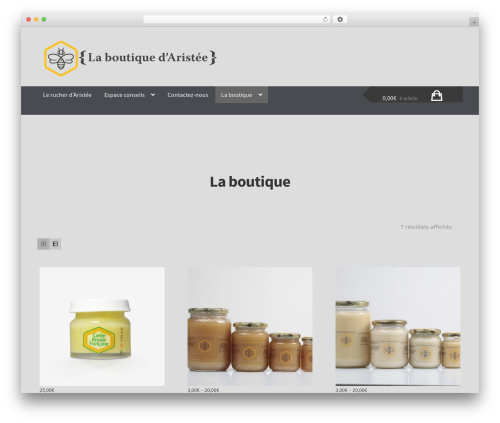Click the browser extension icon beside address bar
500x423 pixels.
pyautogui.click(x=340, y=20)
